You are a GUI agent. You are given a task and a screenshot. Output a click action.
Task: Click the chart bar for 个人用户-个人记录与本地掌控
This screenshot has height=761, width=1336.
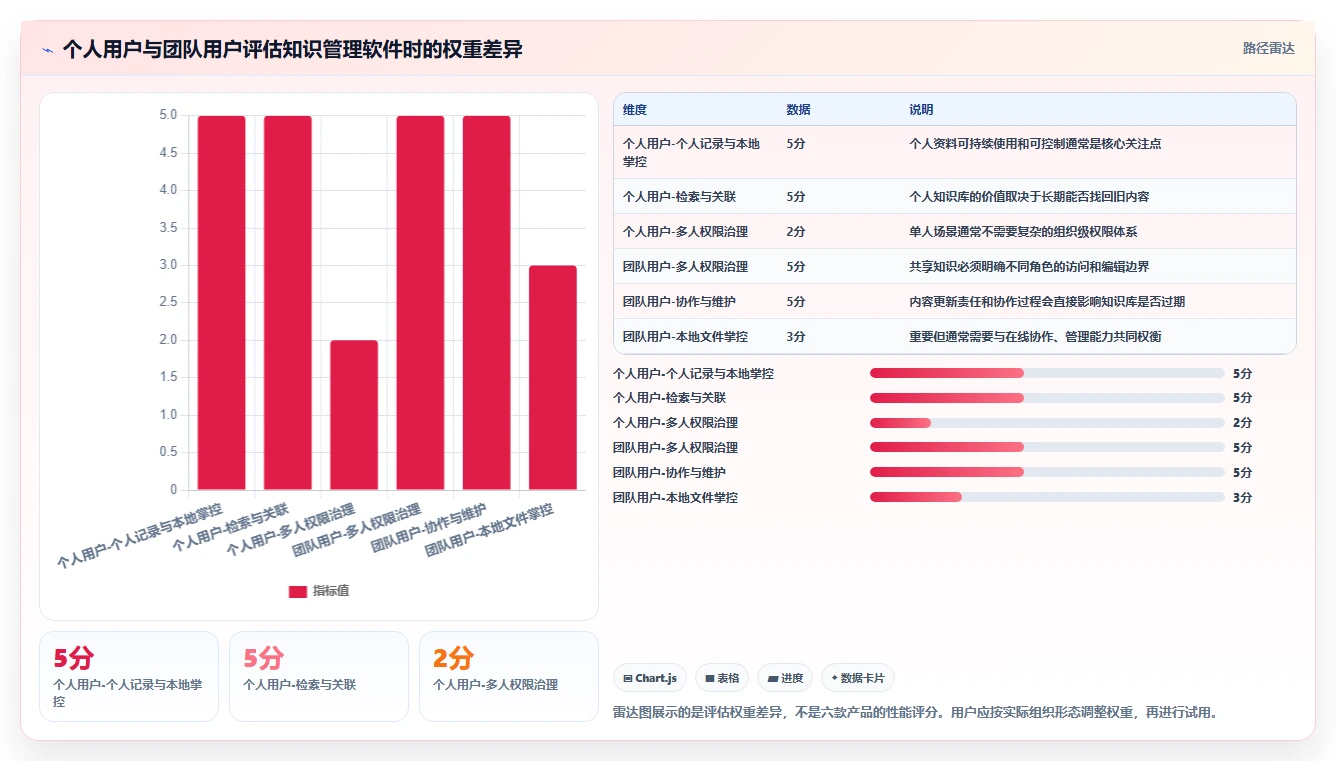[x=222, y=303]
